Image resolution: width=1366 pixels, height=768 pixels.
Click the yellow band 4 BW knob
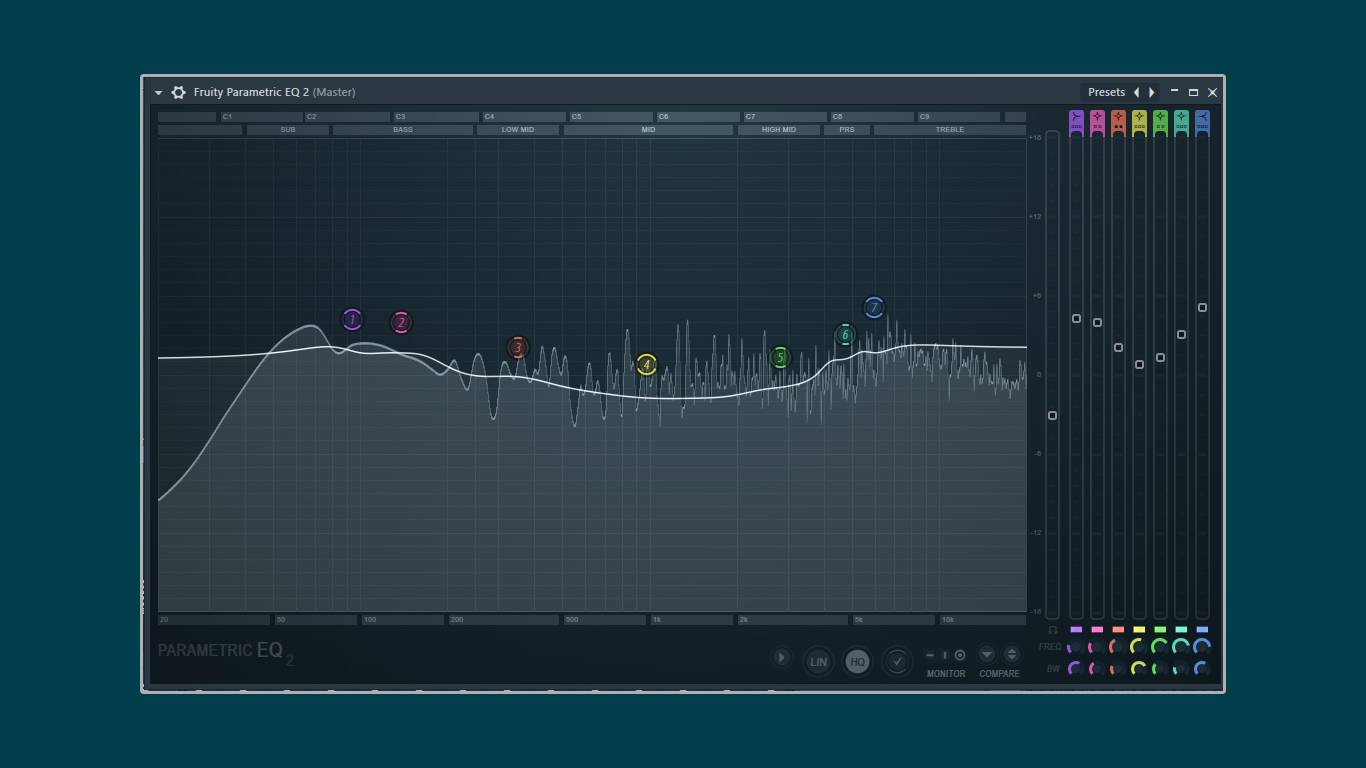click(1139, 669)
